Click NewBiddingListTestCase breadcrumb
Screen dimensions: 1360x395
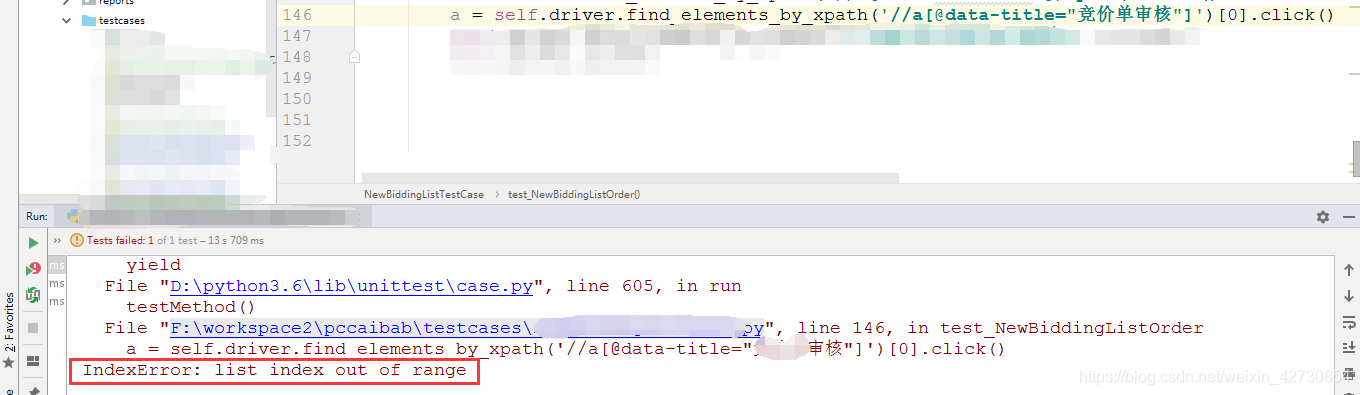coord(423,194)
